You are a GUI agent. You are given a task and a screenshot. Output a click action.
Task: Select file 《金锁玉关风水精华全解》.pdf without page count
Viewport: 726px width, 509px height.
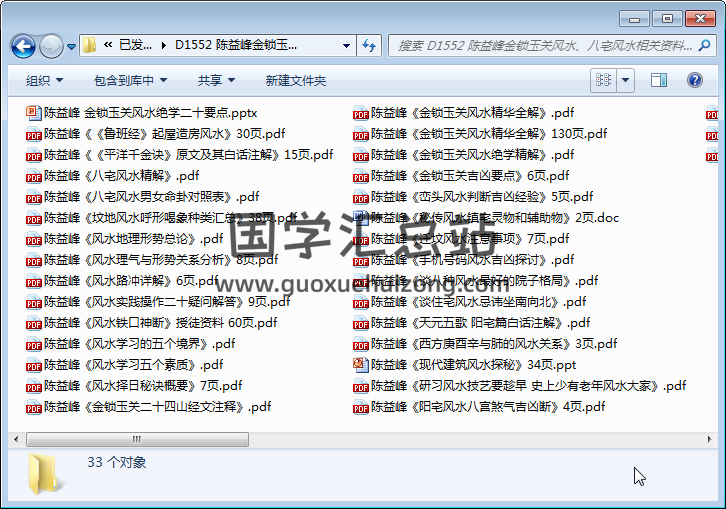tap(463, 113)
